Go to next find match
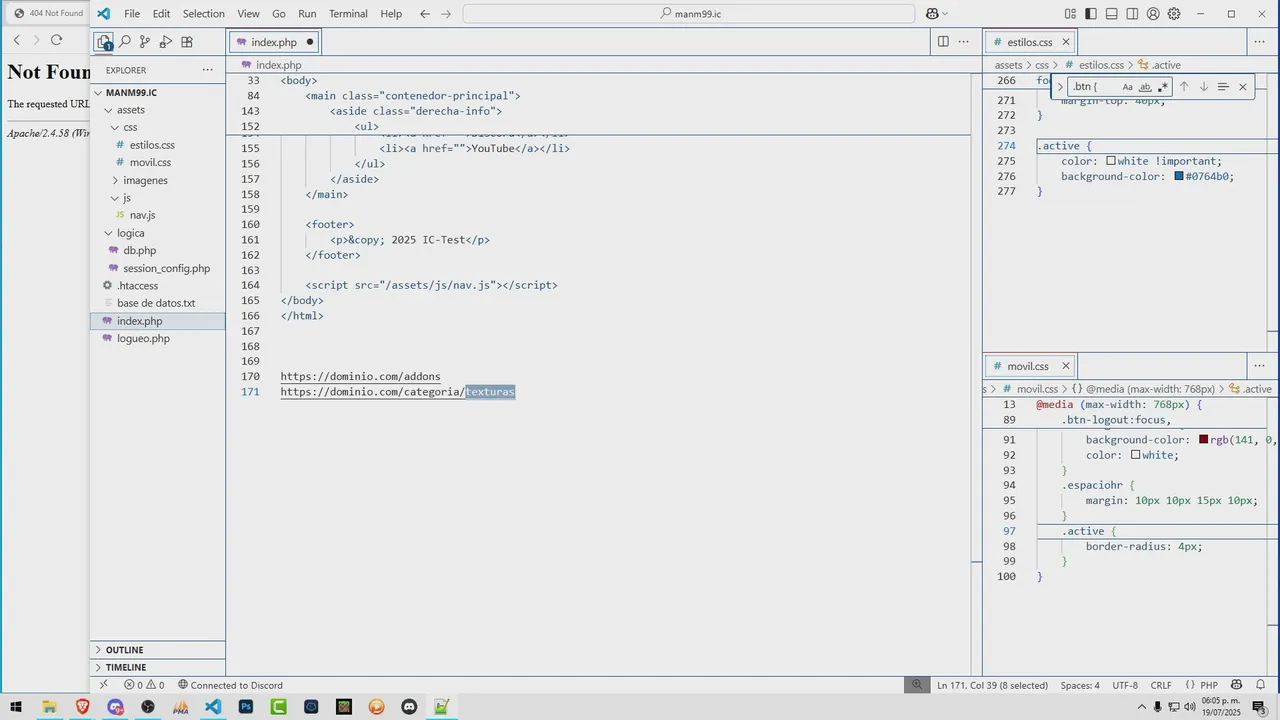Image resolution: width=1280 pixels, height=720 pixels. (1203, 87)
